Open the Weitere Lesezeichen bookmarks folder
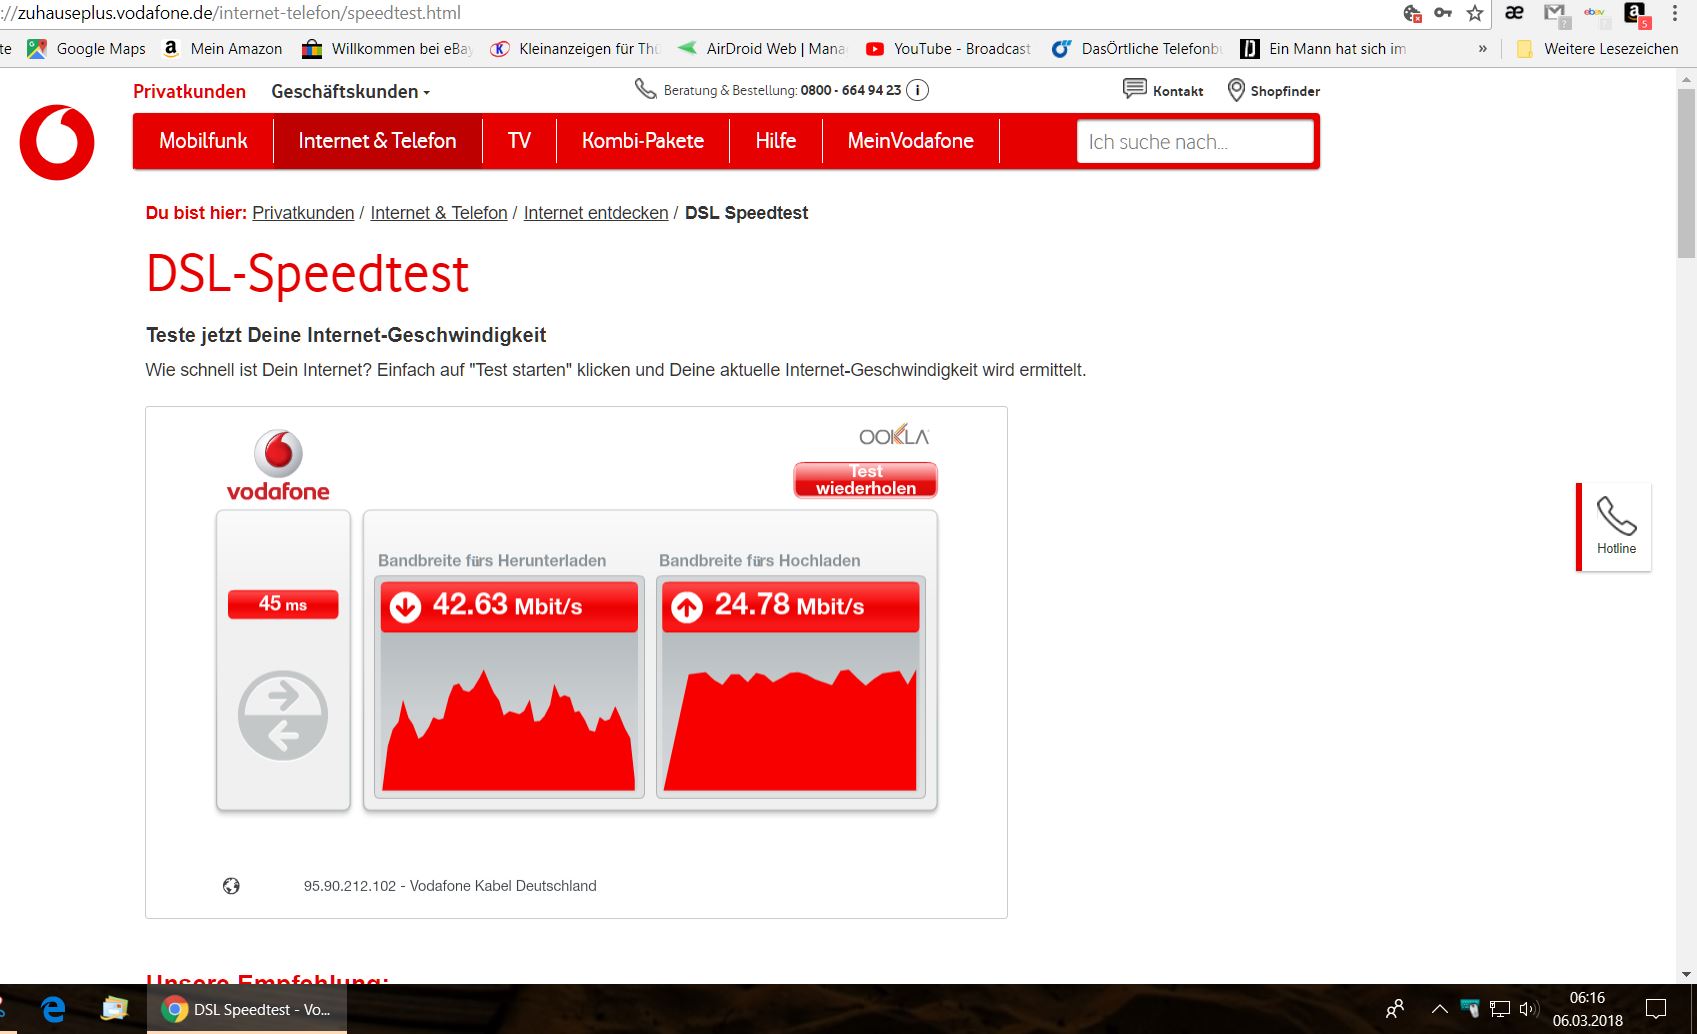Viewport: 1697px width, 1034px height. tap(1597, 48)
